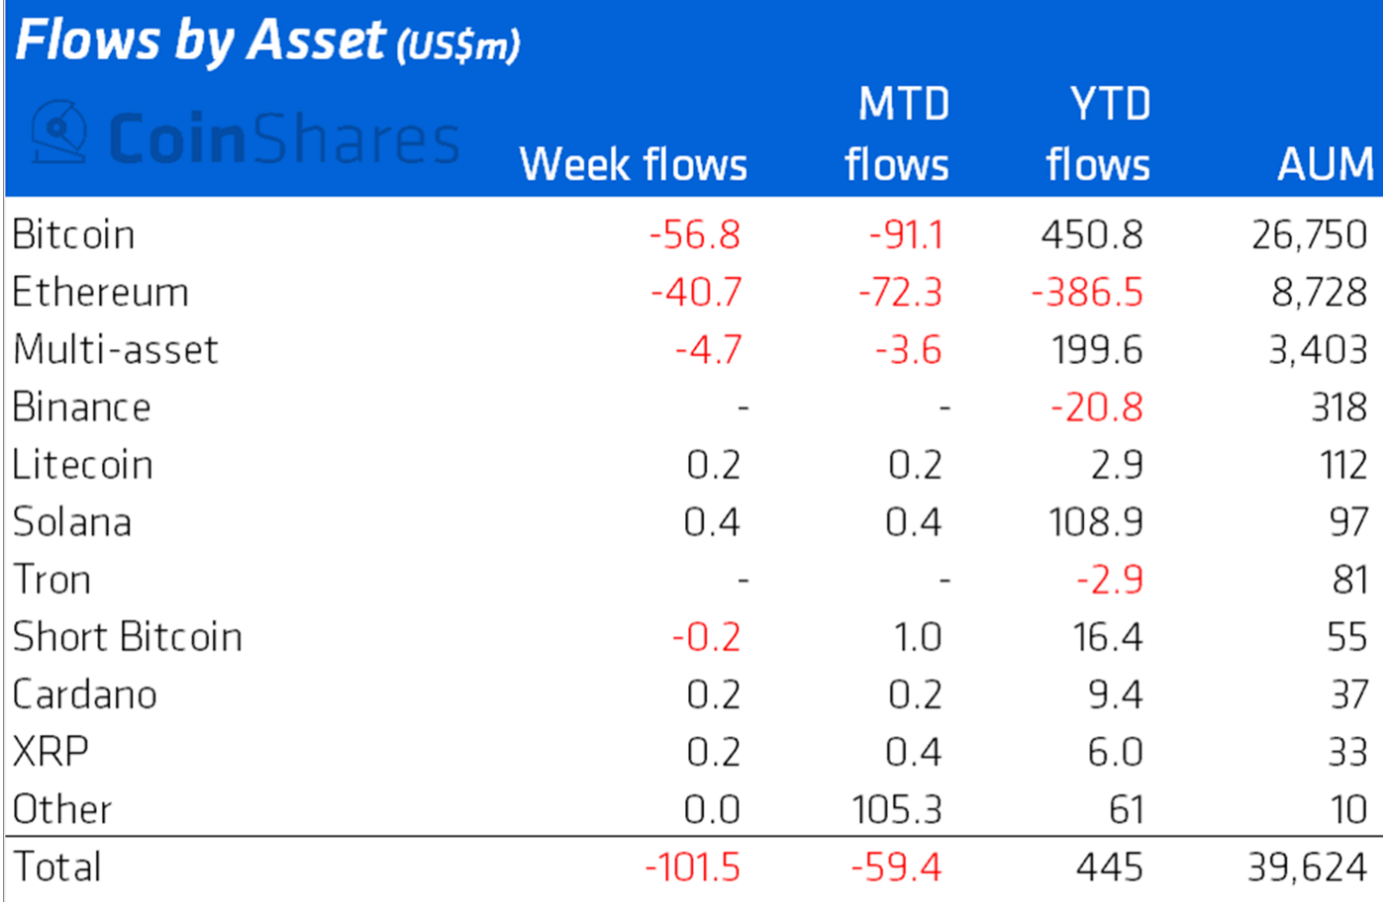Click Ethereum's YTD flows value -386.5

(1087, 293)
